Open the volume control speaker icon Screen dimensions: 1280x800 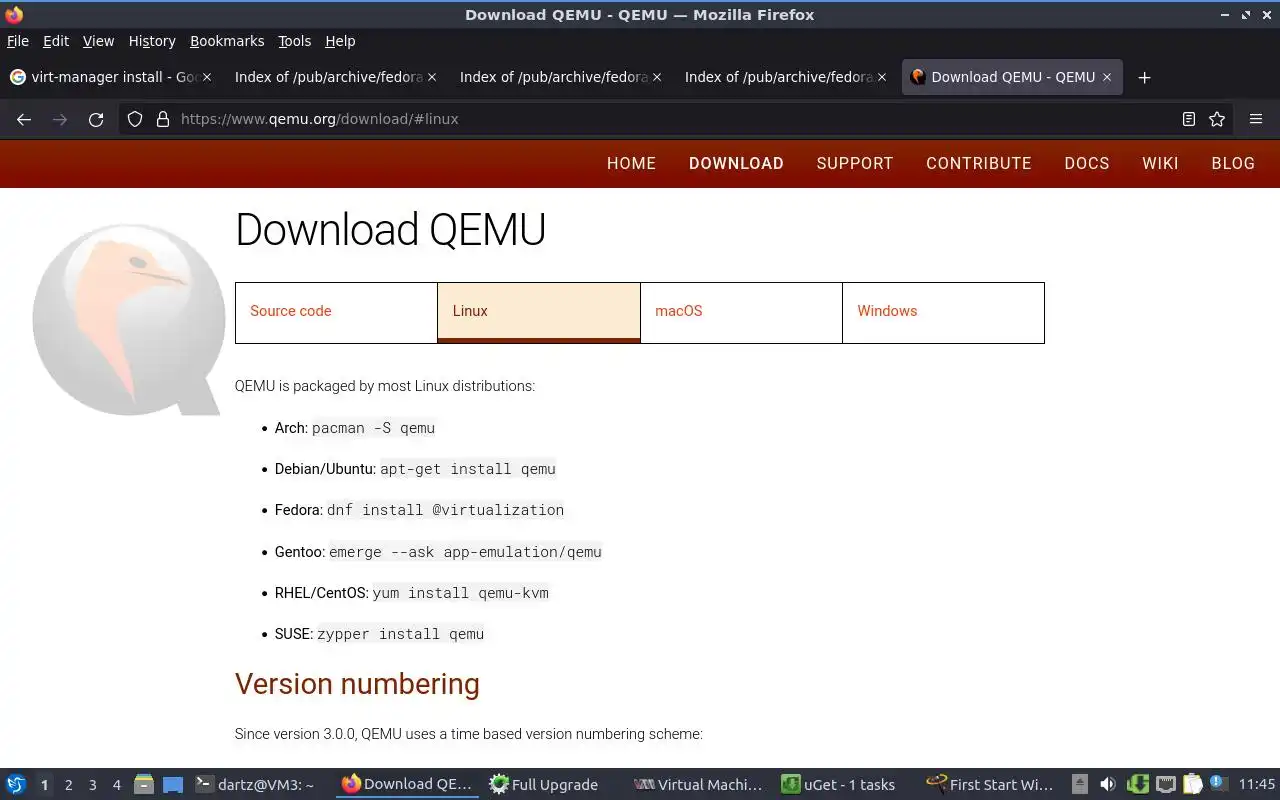point(1108,785)
